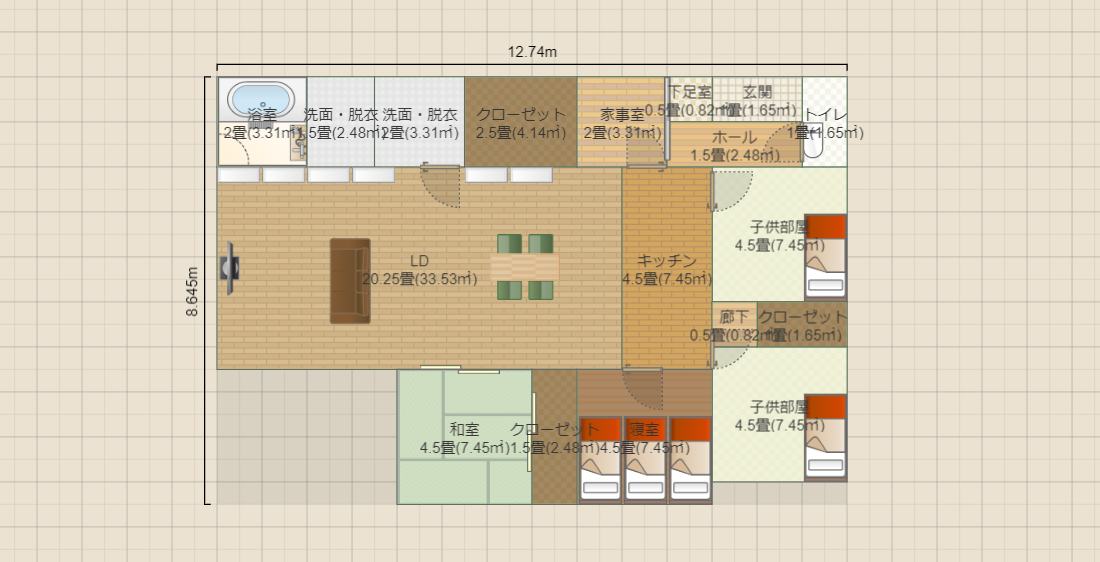Select the middle bed in the 寝室
Screen dimensions: 1100x562
click(645, 460)
